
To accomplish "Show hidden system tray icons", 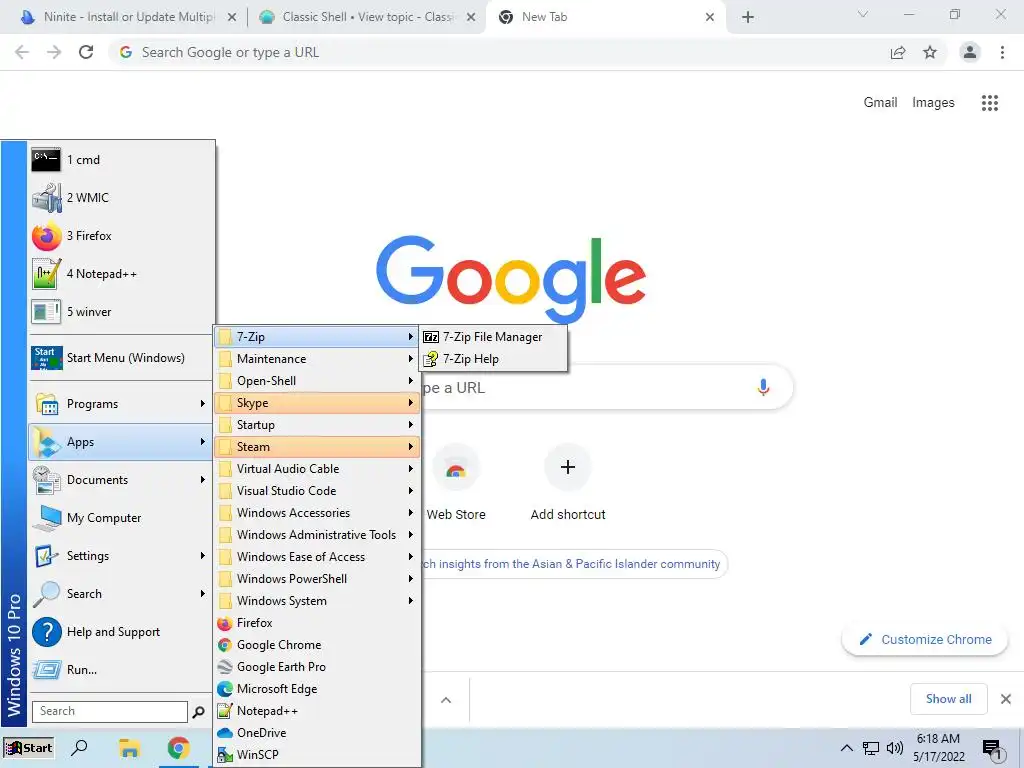I will pyautogui.click(x=846, y=748).
